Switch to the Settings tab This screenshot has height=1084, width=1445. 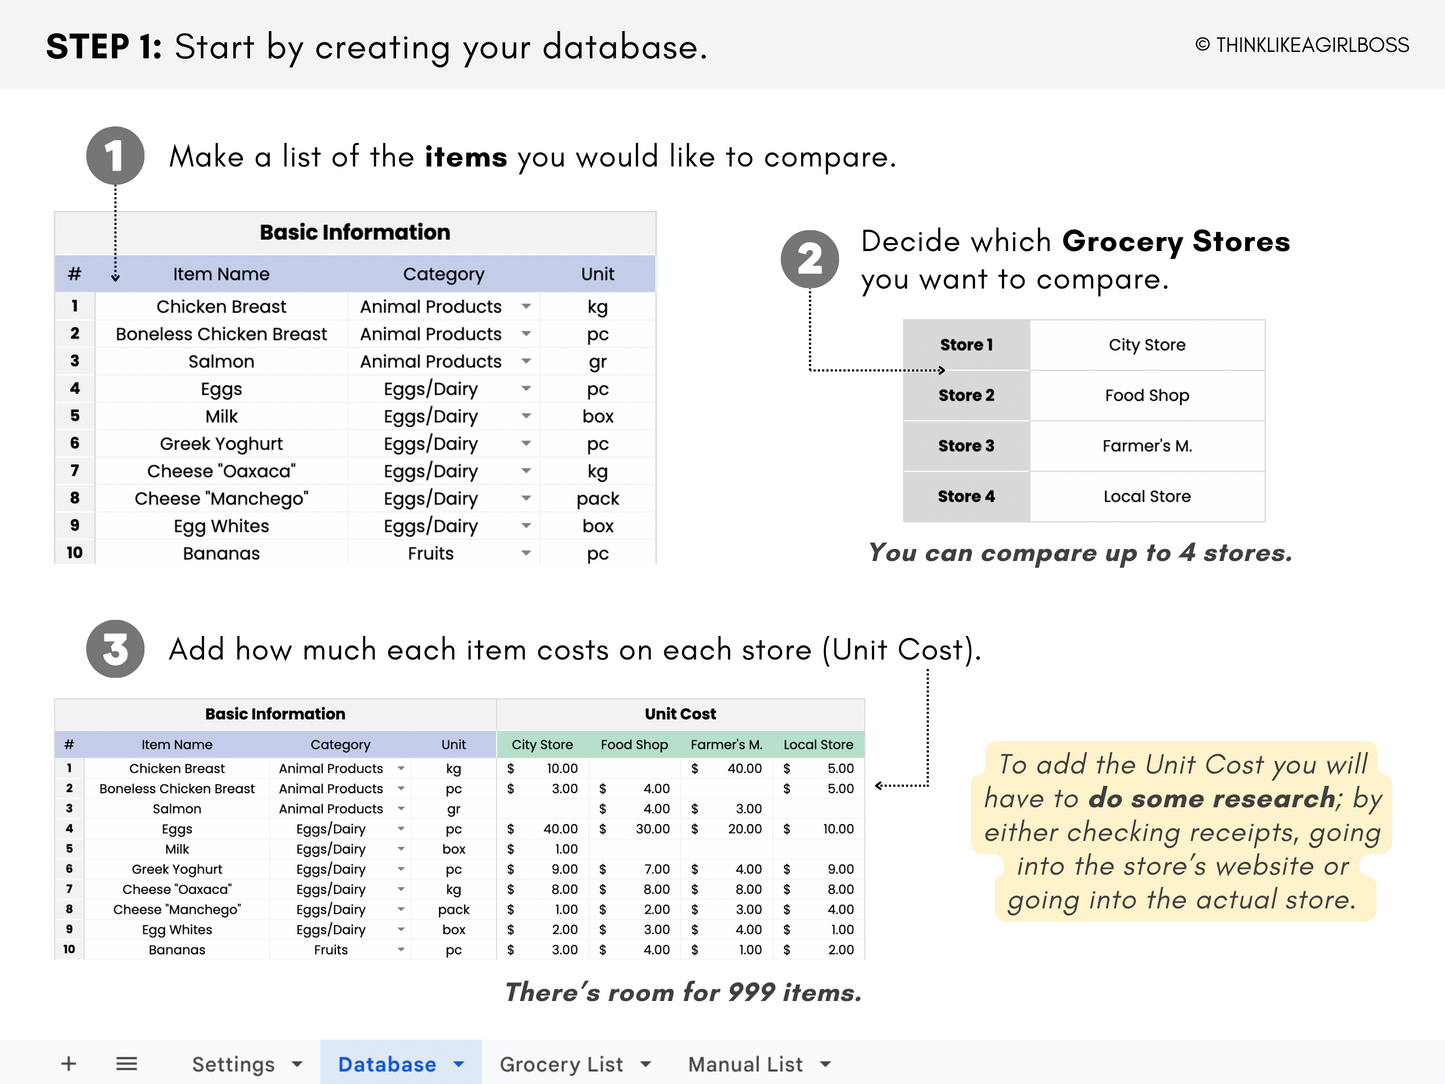(233, 1064)
